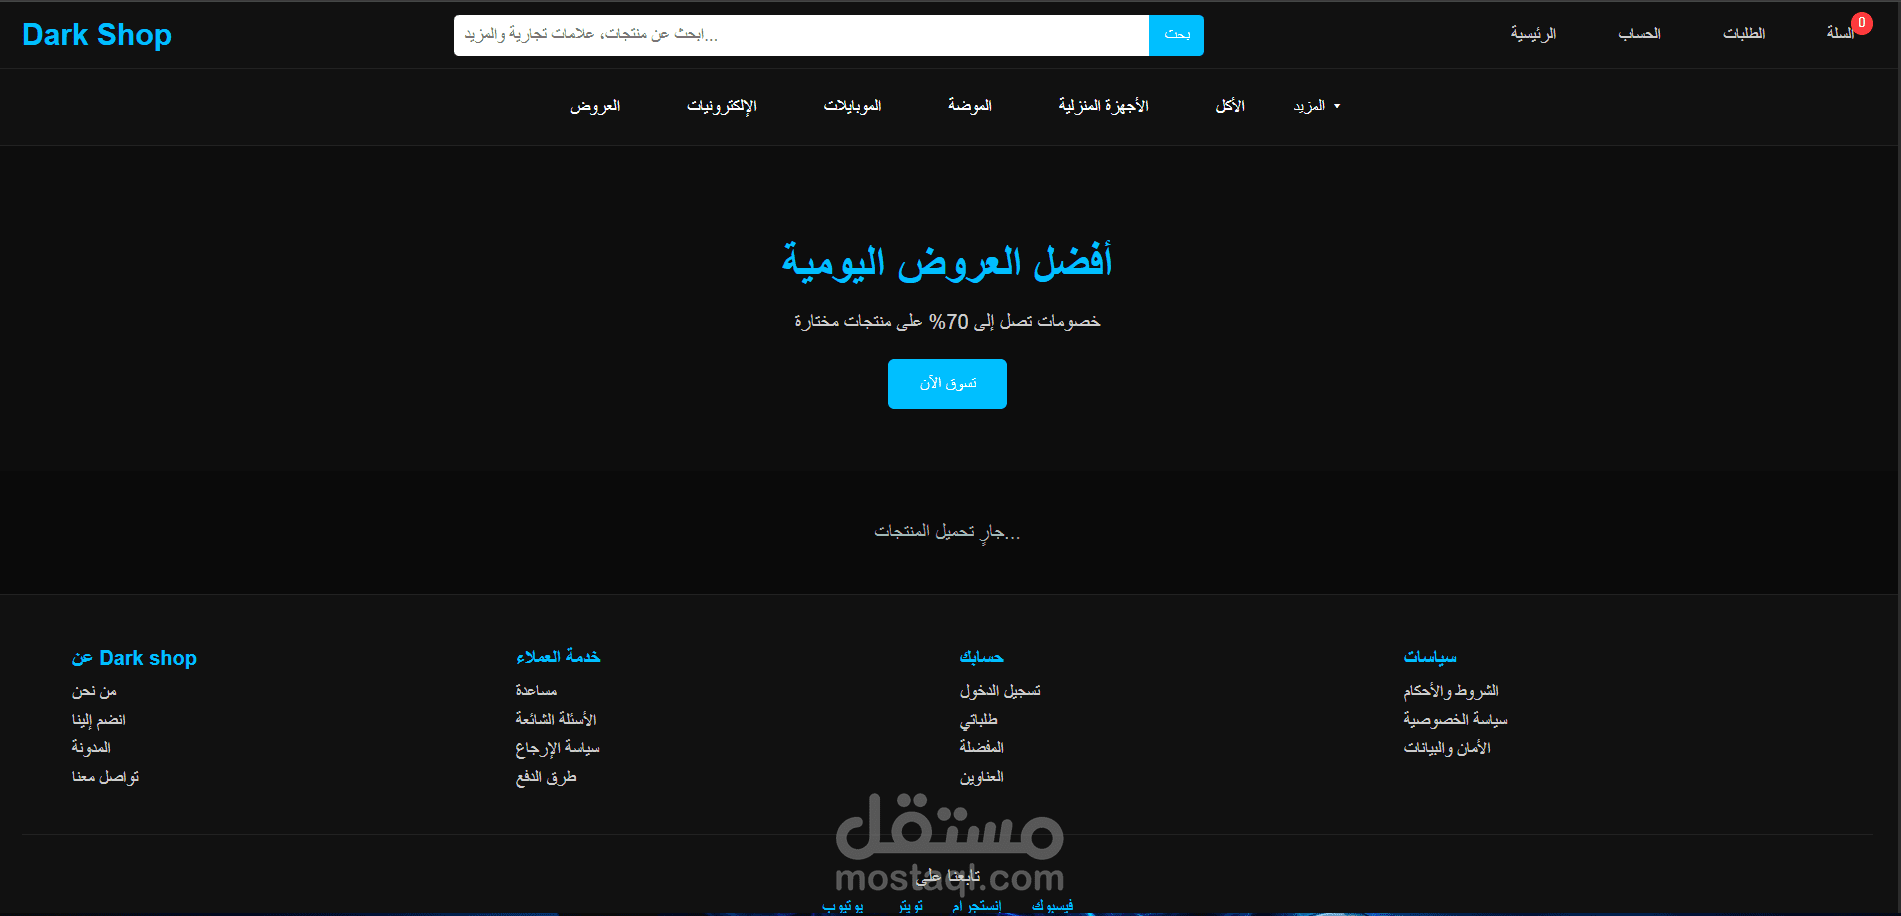
Task: Open the الأسئلة الشائعة FAQ link
Action: [x=558, y=718]
